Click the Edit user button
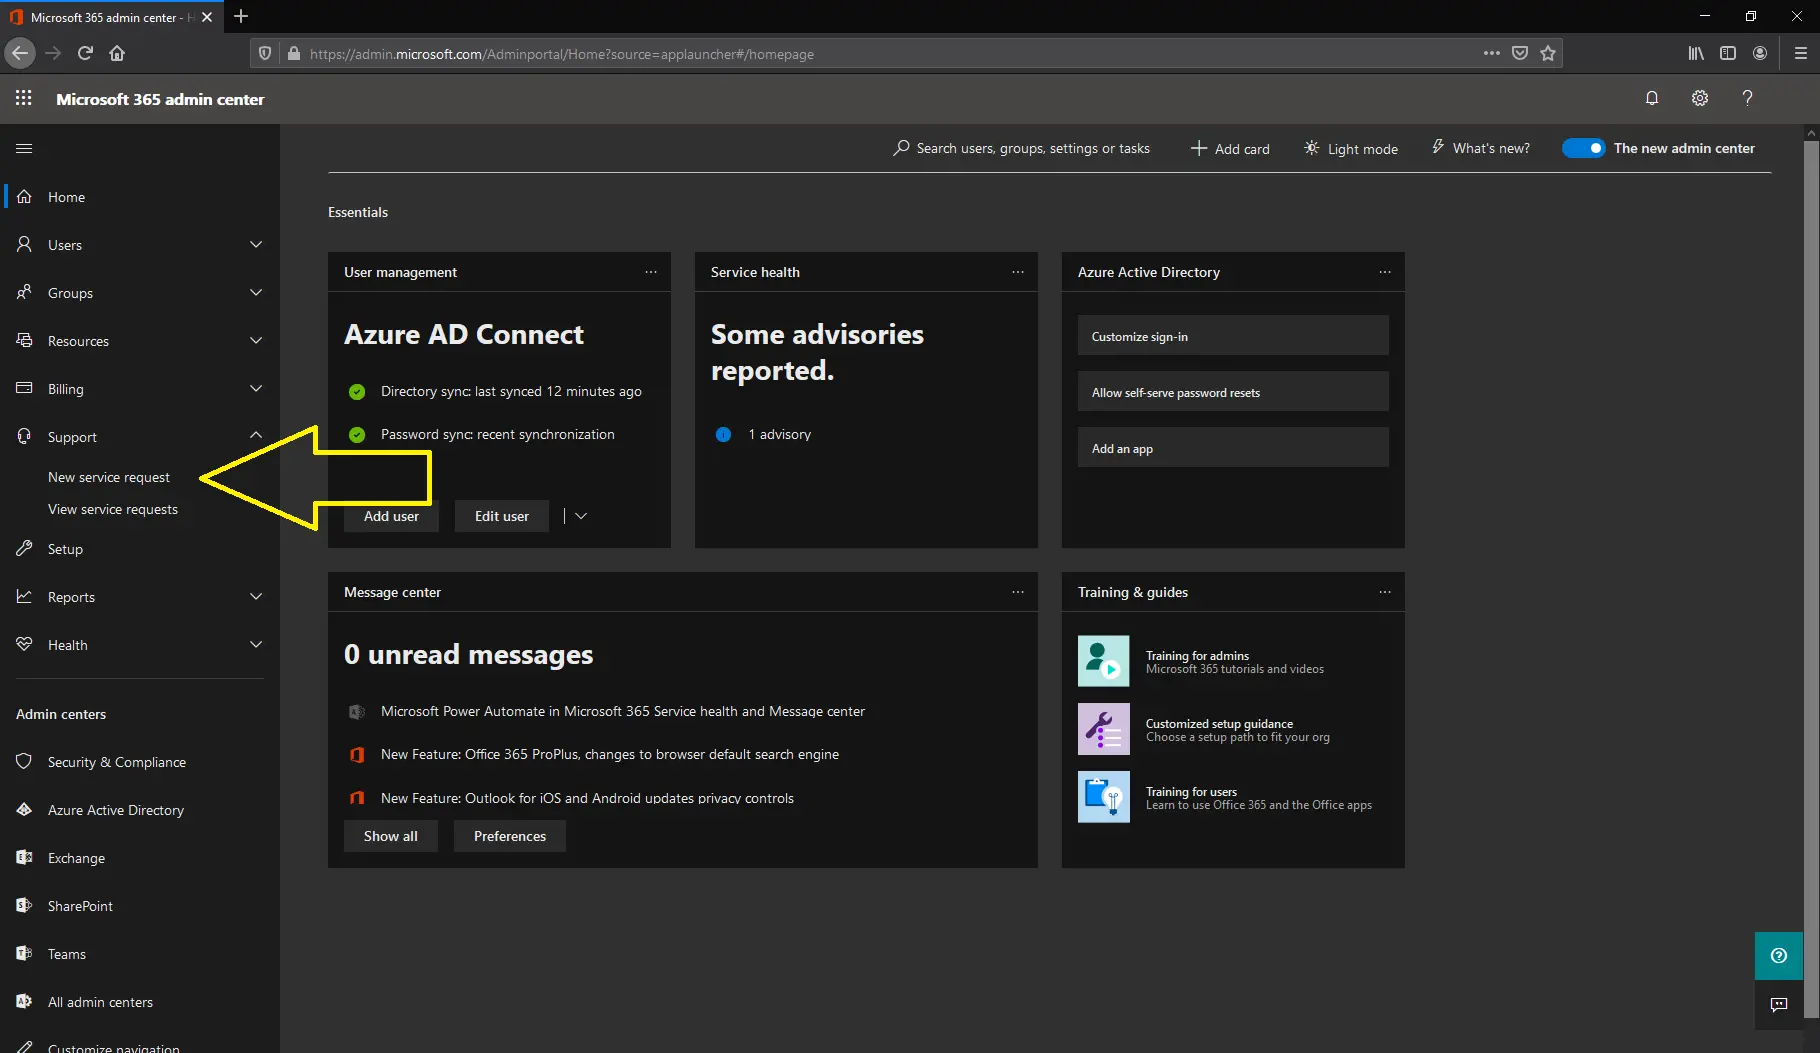1820x1053 pixels. pyautogui.click(x=502, y=516)
